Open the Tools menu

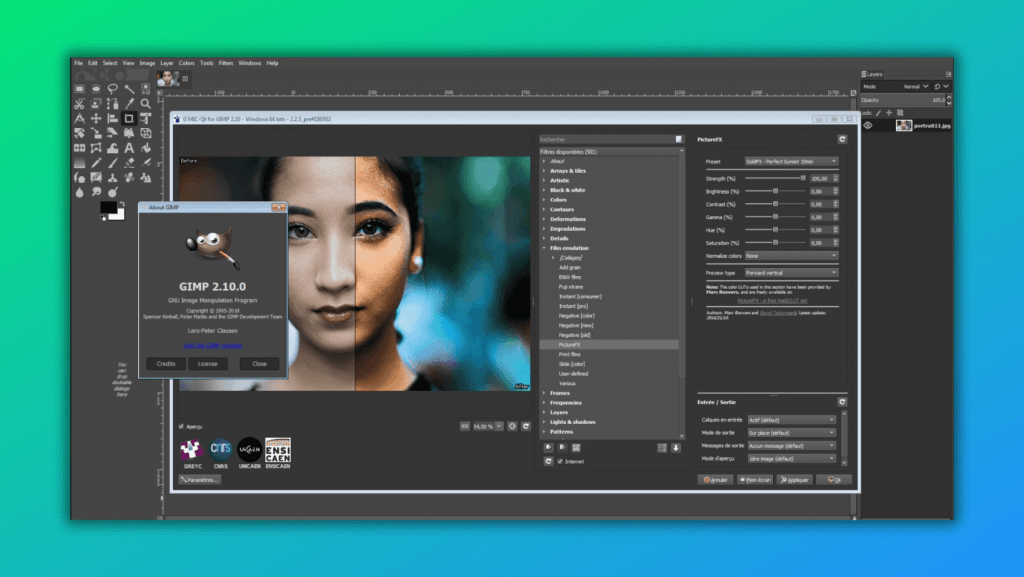pyautogui.click(x=206, y=63)
